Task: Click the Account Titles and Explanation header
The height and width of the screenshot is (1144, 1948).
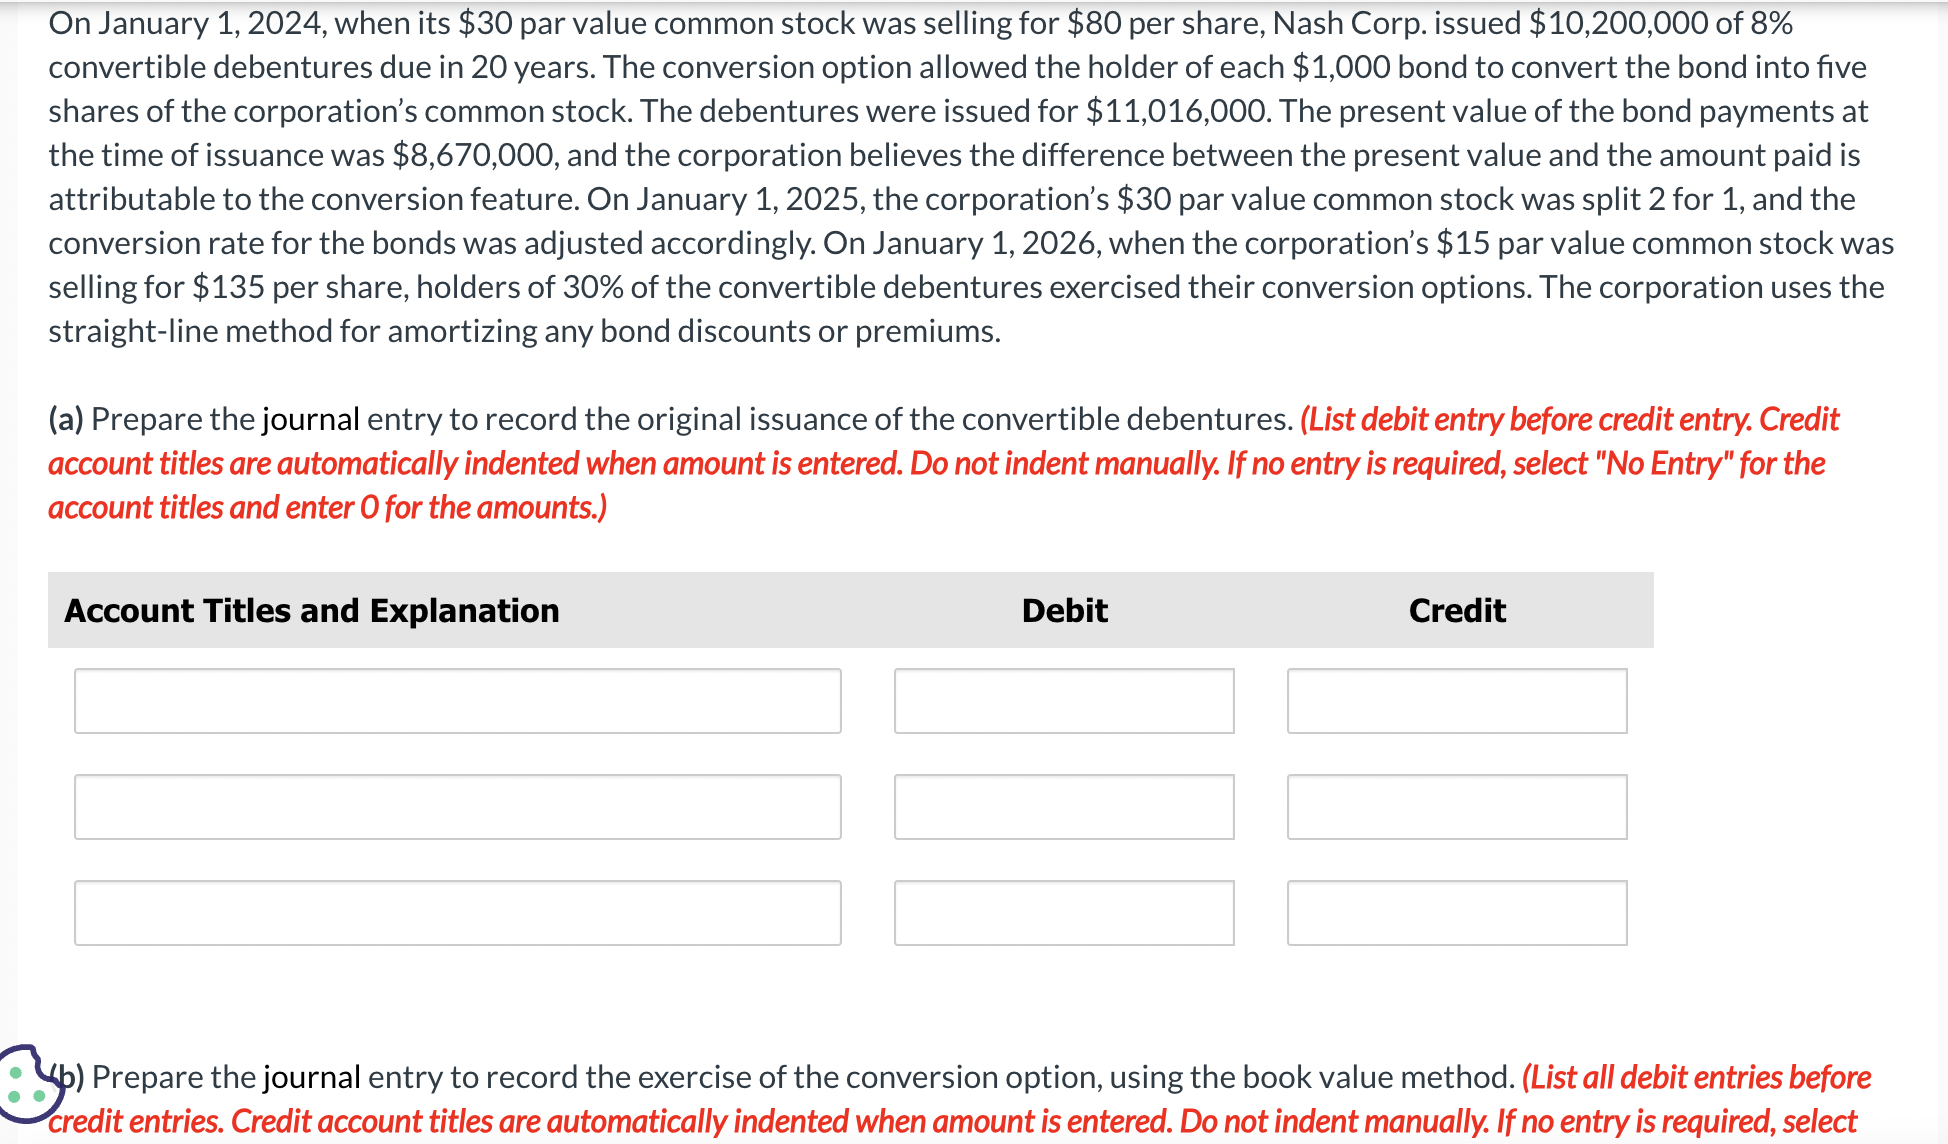Action: pyautogui.click(x=310, y=610)
